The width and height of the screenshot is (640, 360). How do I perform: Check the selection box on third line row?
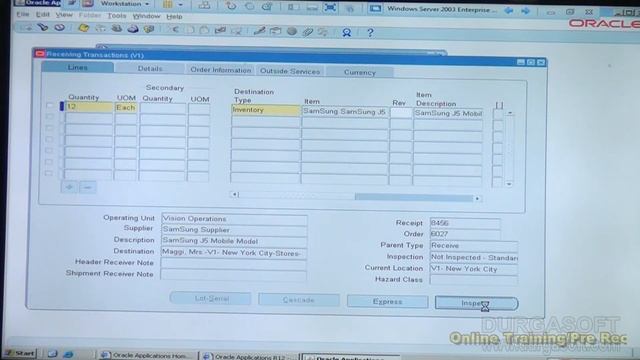click(x=50, y=128)
